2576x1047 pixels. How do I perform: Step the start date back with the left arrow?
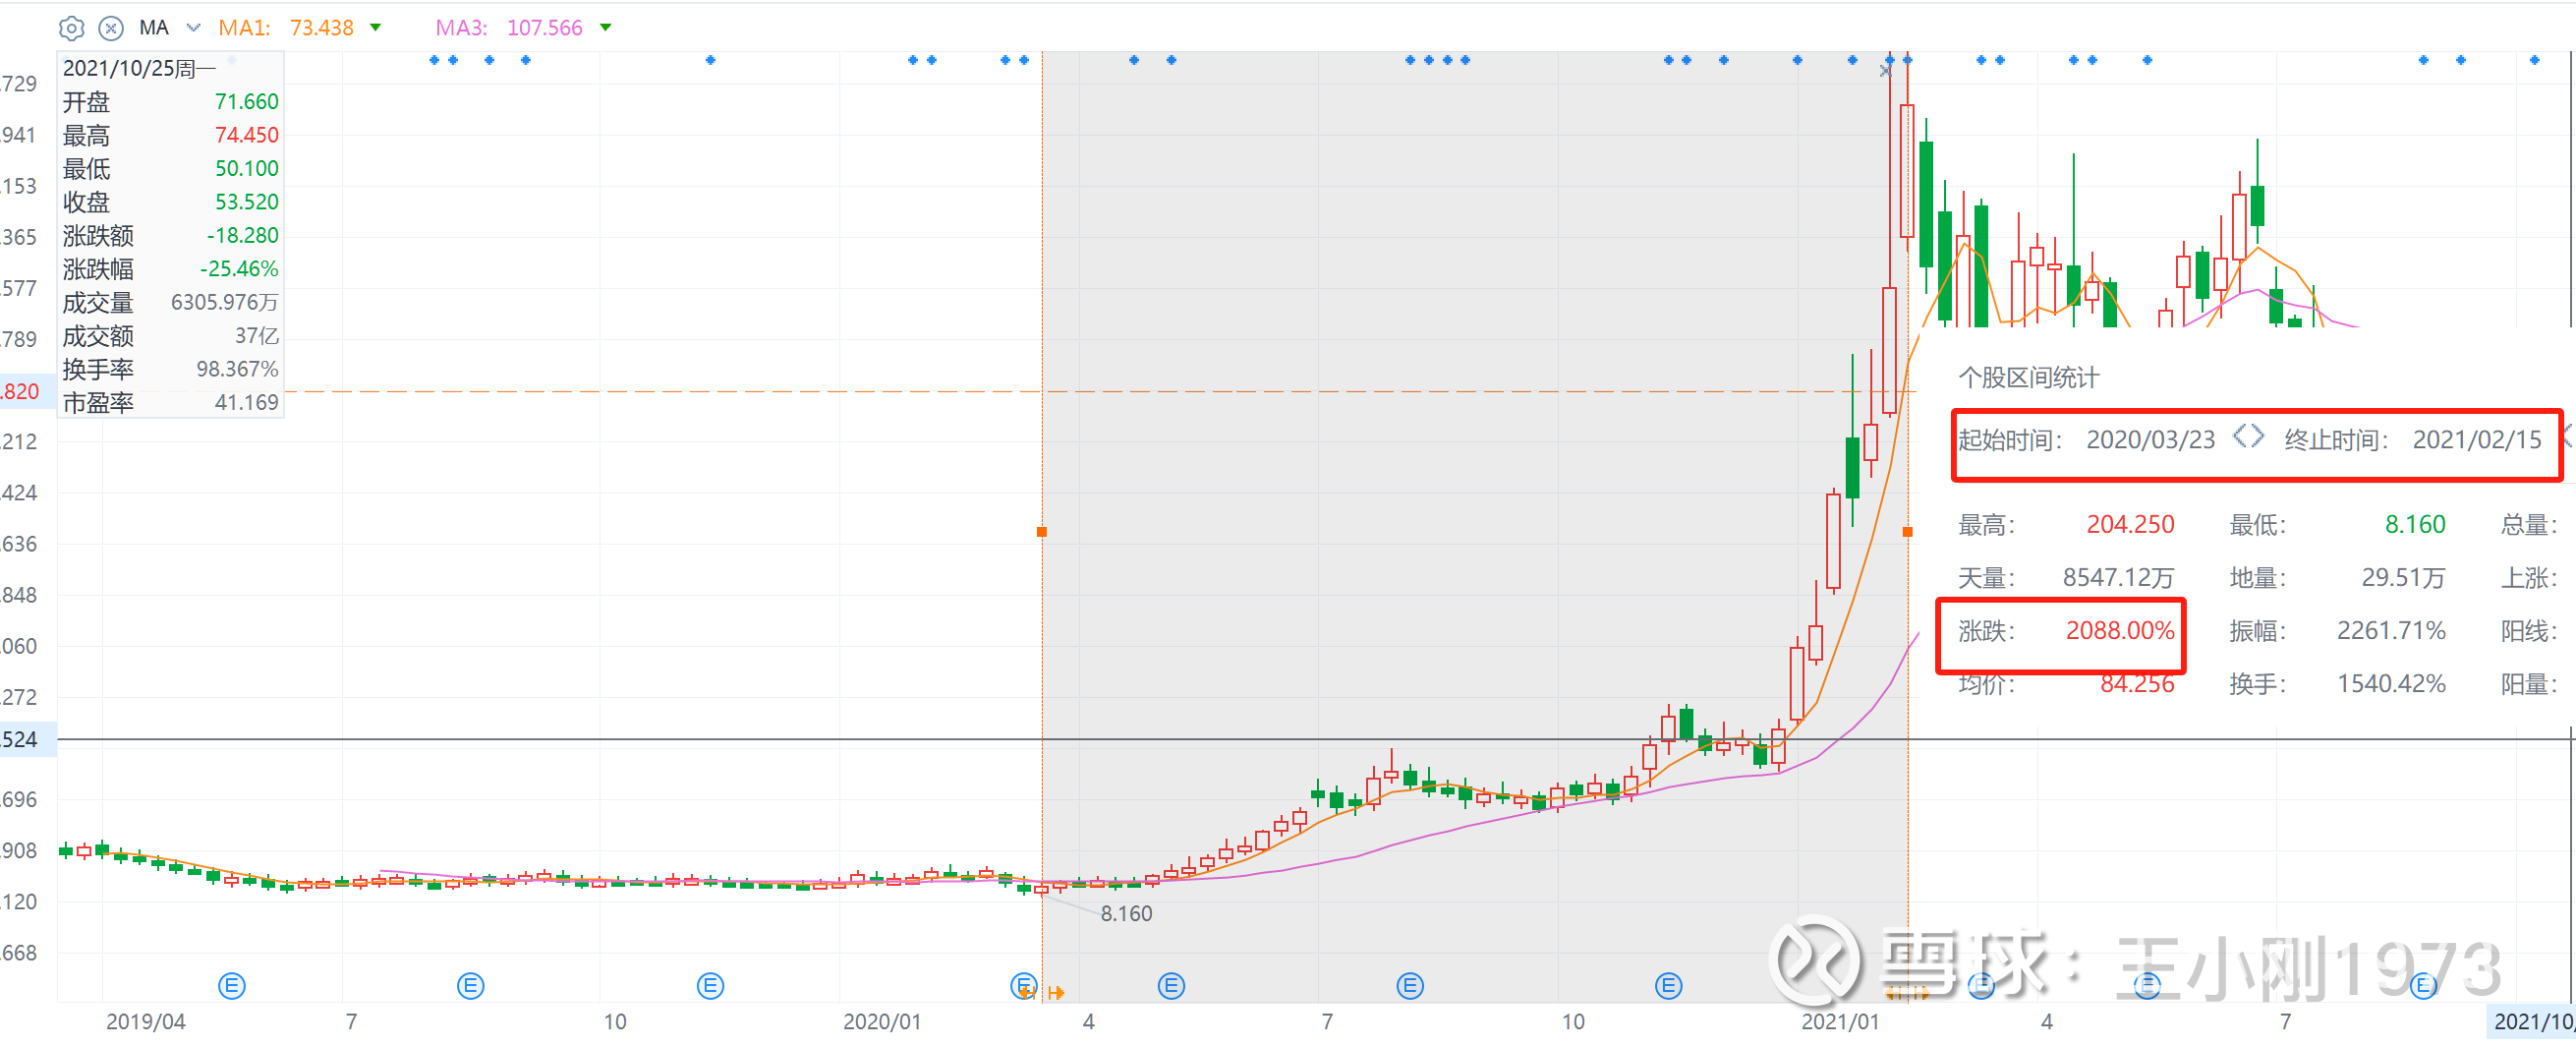(2241, 437)
